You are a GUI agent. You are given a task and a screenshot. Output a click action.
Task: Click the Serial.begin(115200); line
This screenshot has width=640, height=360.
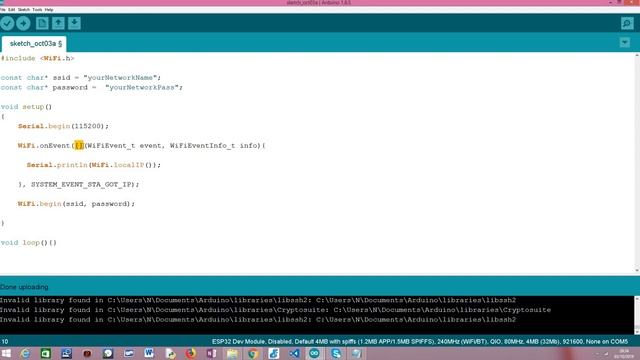pos(63,126)
